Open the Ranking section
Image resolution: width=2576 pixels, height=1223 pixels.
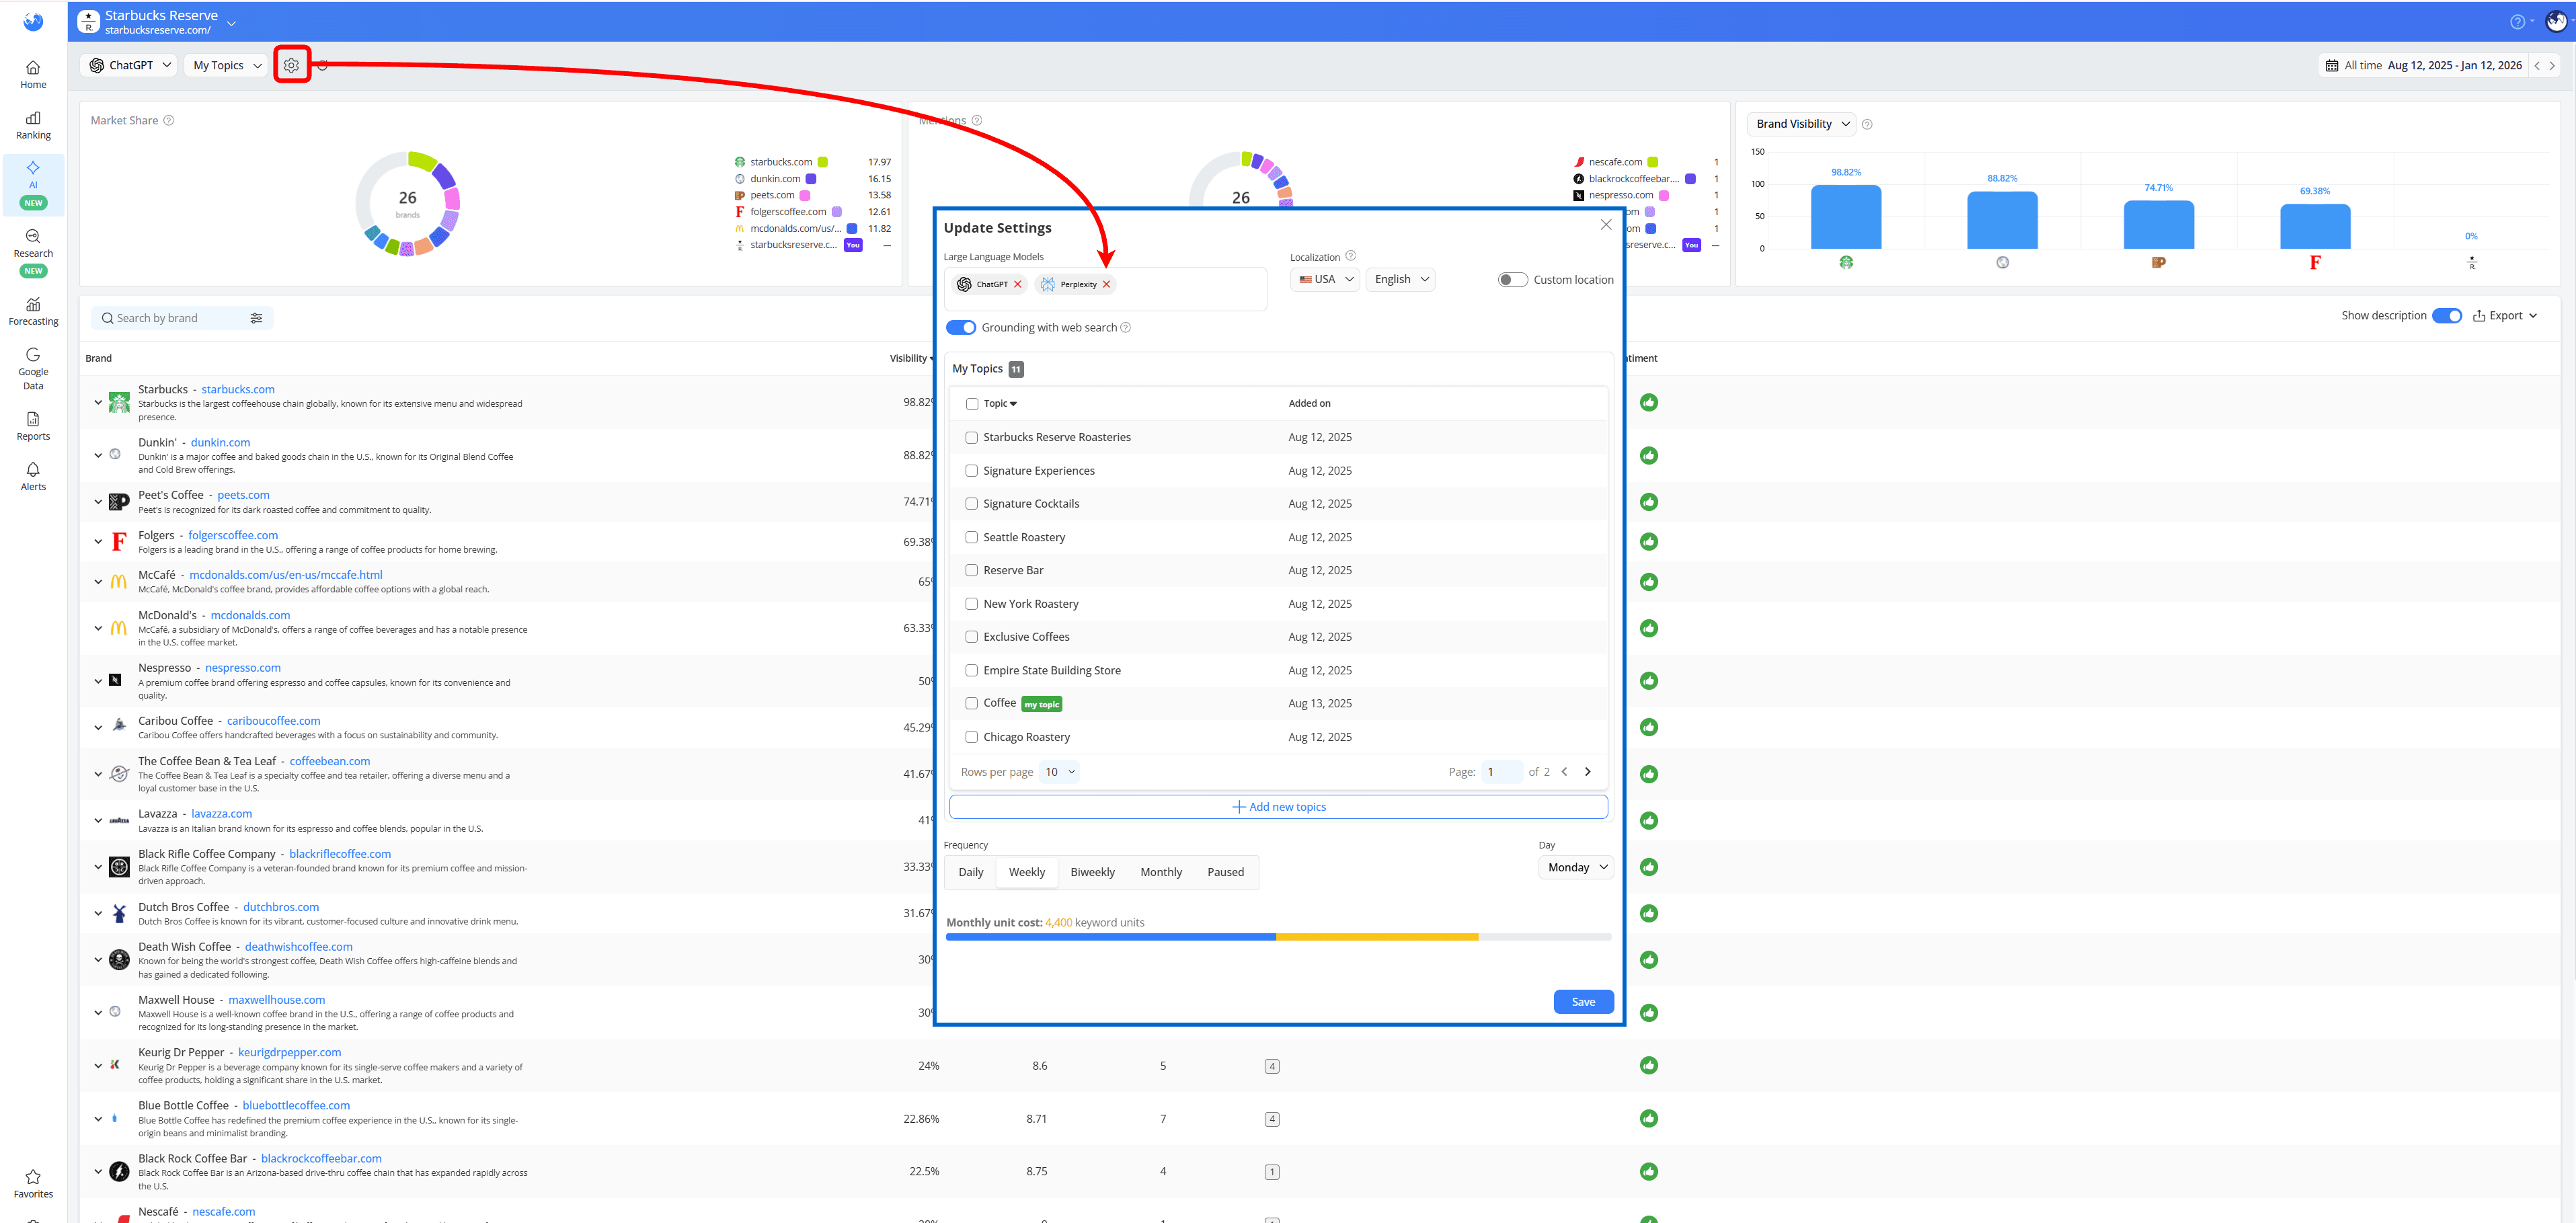point(33,124)
